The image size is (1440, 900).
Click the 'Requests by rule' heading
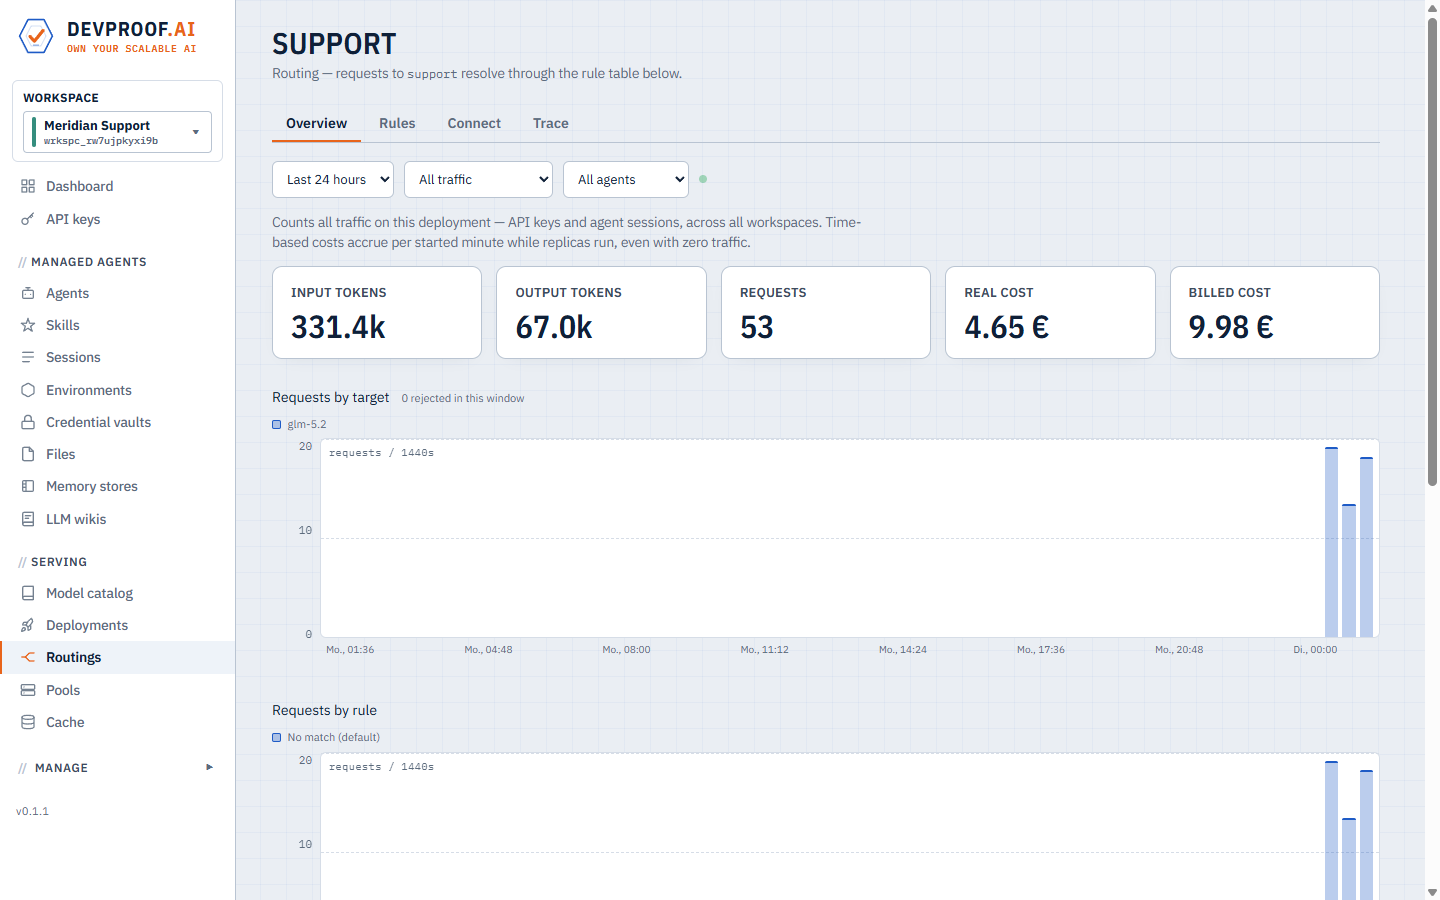pos(324,710)
